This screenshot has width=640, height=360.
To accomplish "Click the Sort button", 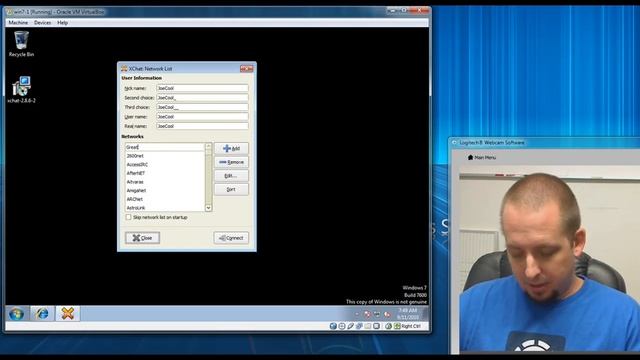I will (x=231, y=189).
